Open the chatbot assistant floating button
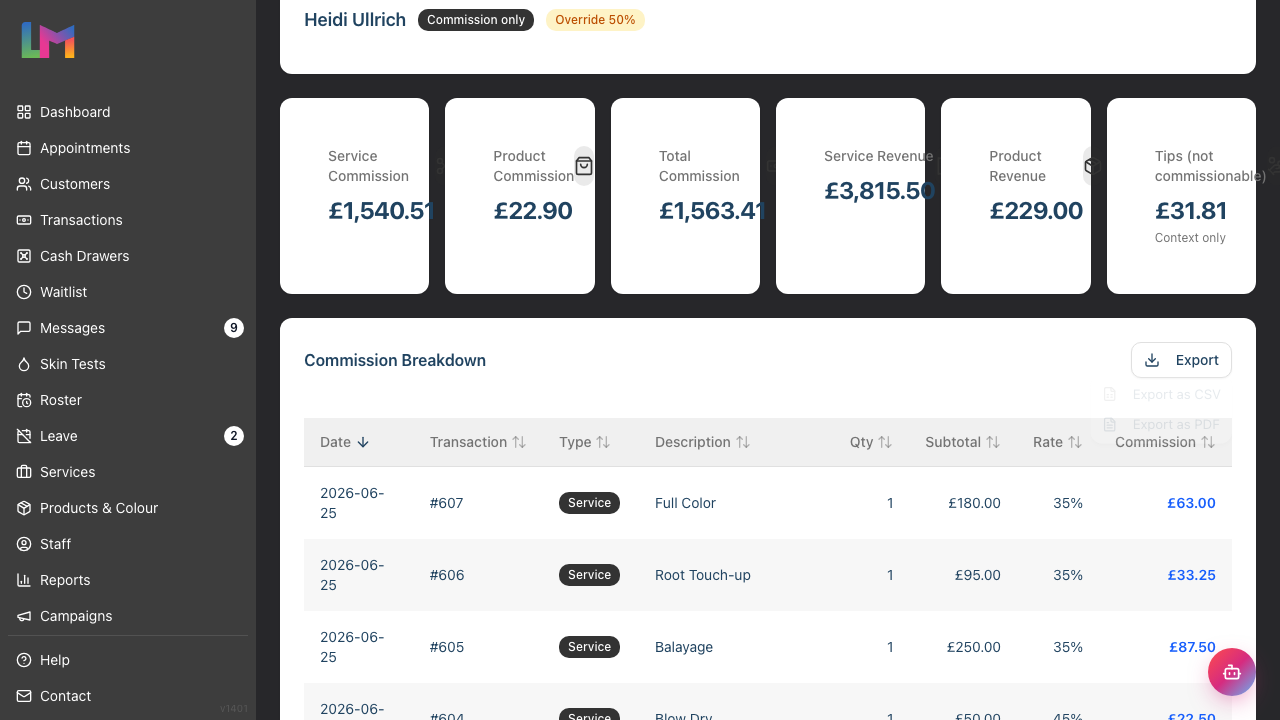The image size is (1280, 720). (x=1232, y=672)
